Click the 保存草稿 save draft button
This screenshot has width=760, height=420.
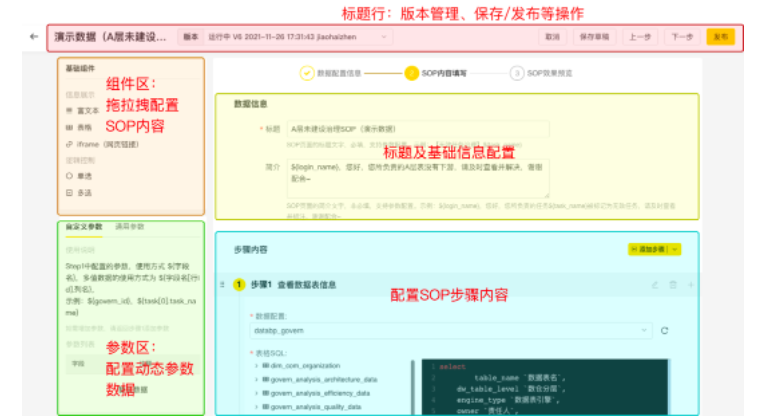pyautogui.click(x=594, y=37)
